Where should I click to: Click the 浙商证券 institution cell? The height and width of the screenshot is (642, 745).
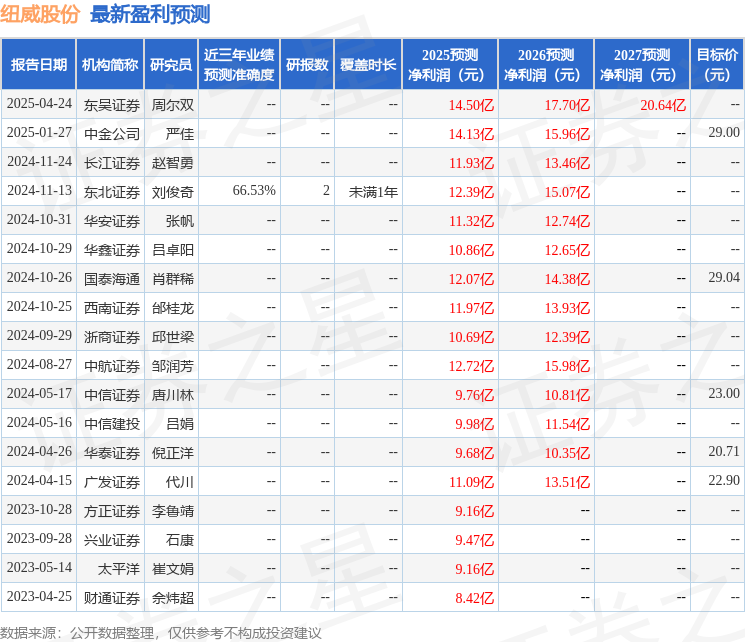112,337
